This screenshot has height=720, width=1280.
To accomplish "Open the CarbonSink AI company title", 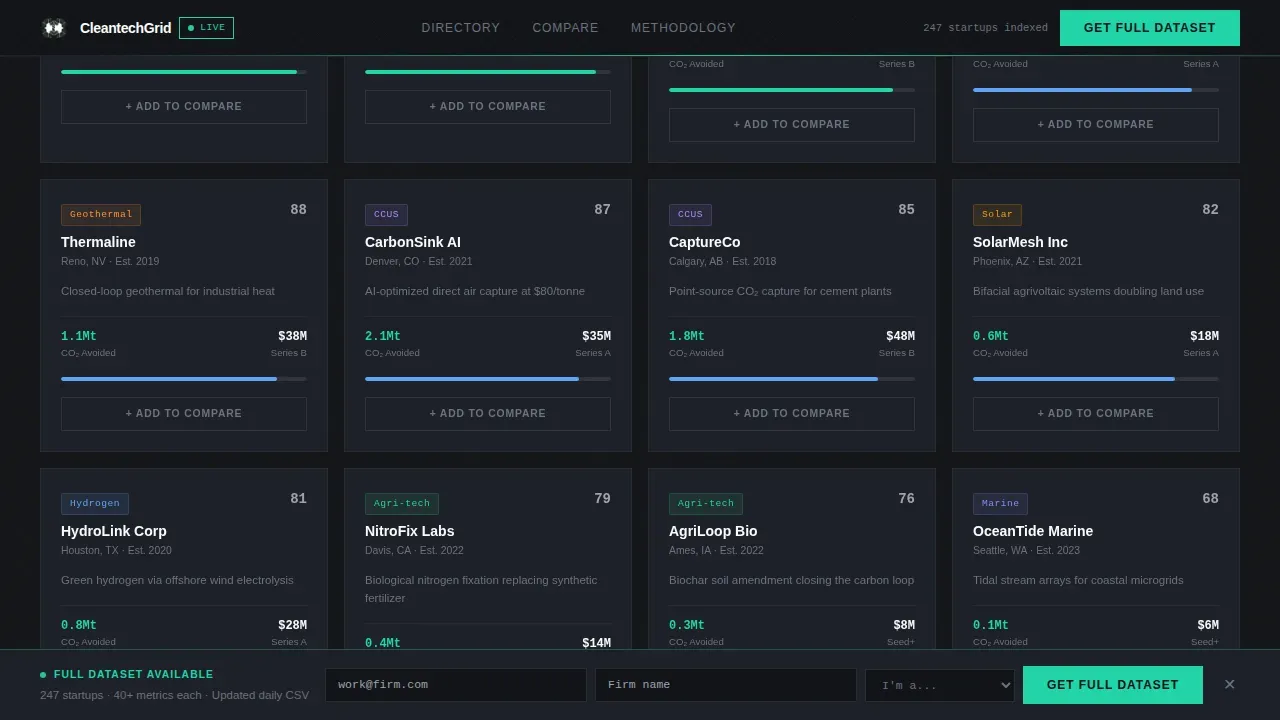I will [413, 242].
